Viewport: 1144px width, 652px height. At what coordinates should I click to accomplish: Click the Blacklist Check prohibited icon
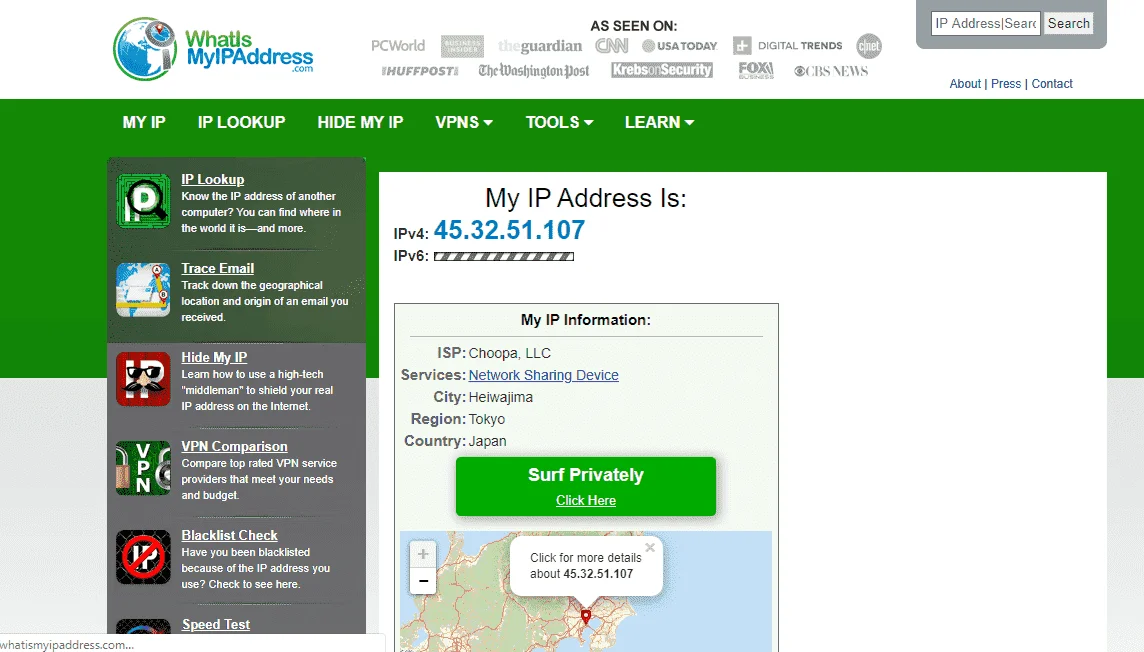(x=144, y=557)
